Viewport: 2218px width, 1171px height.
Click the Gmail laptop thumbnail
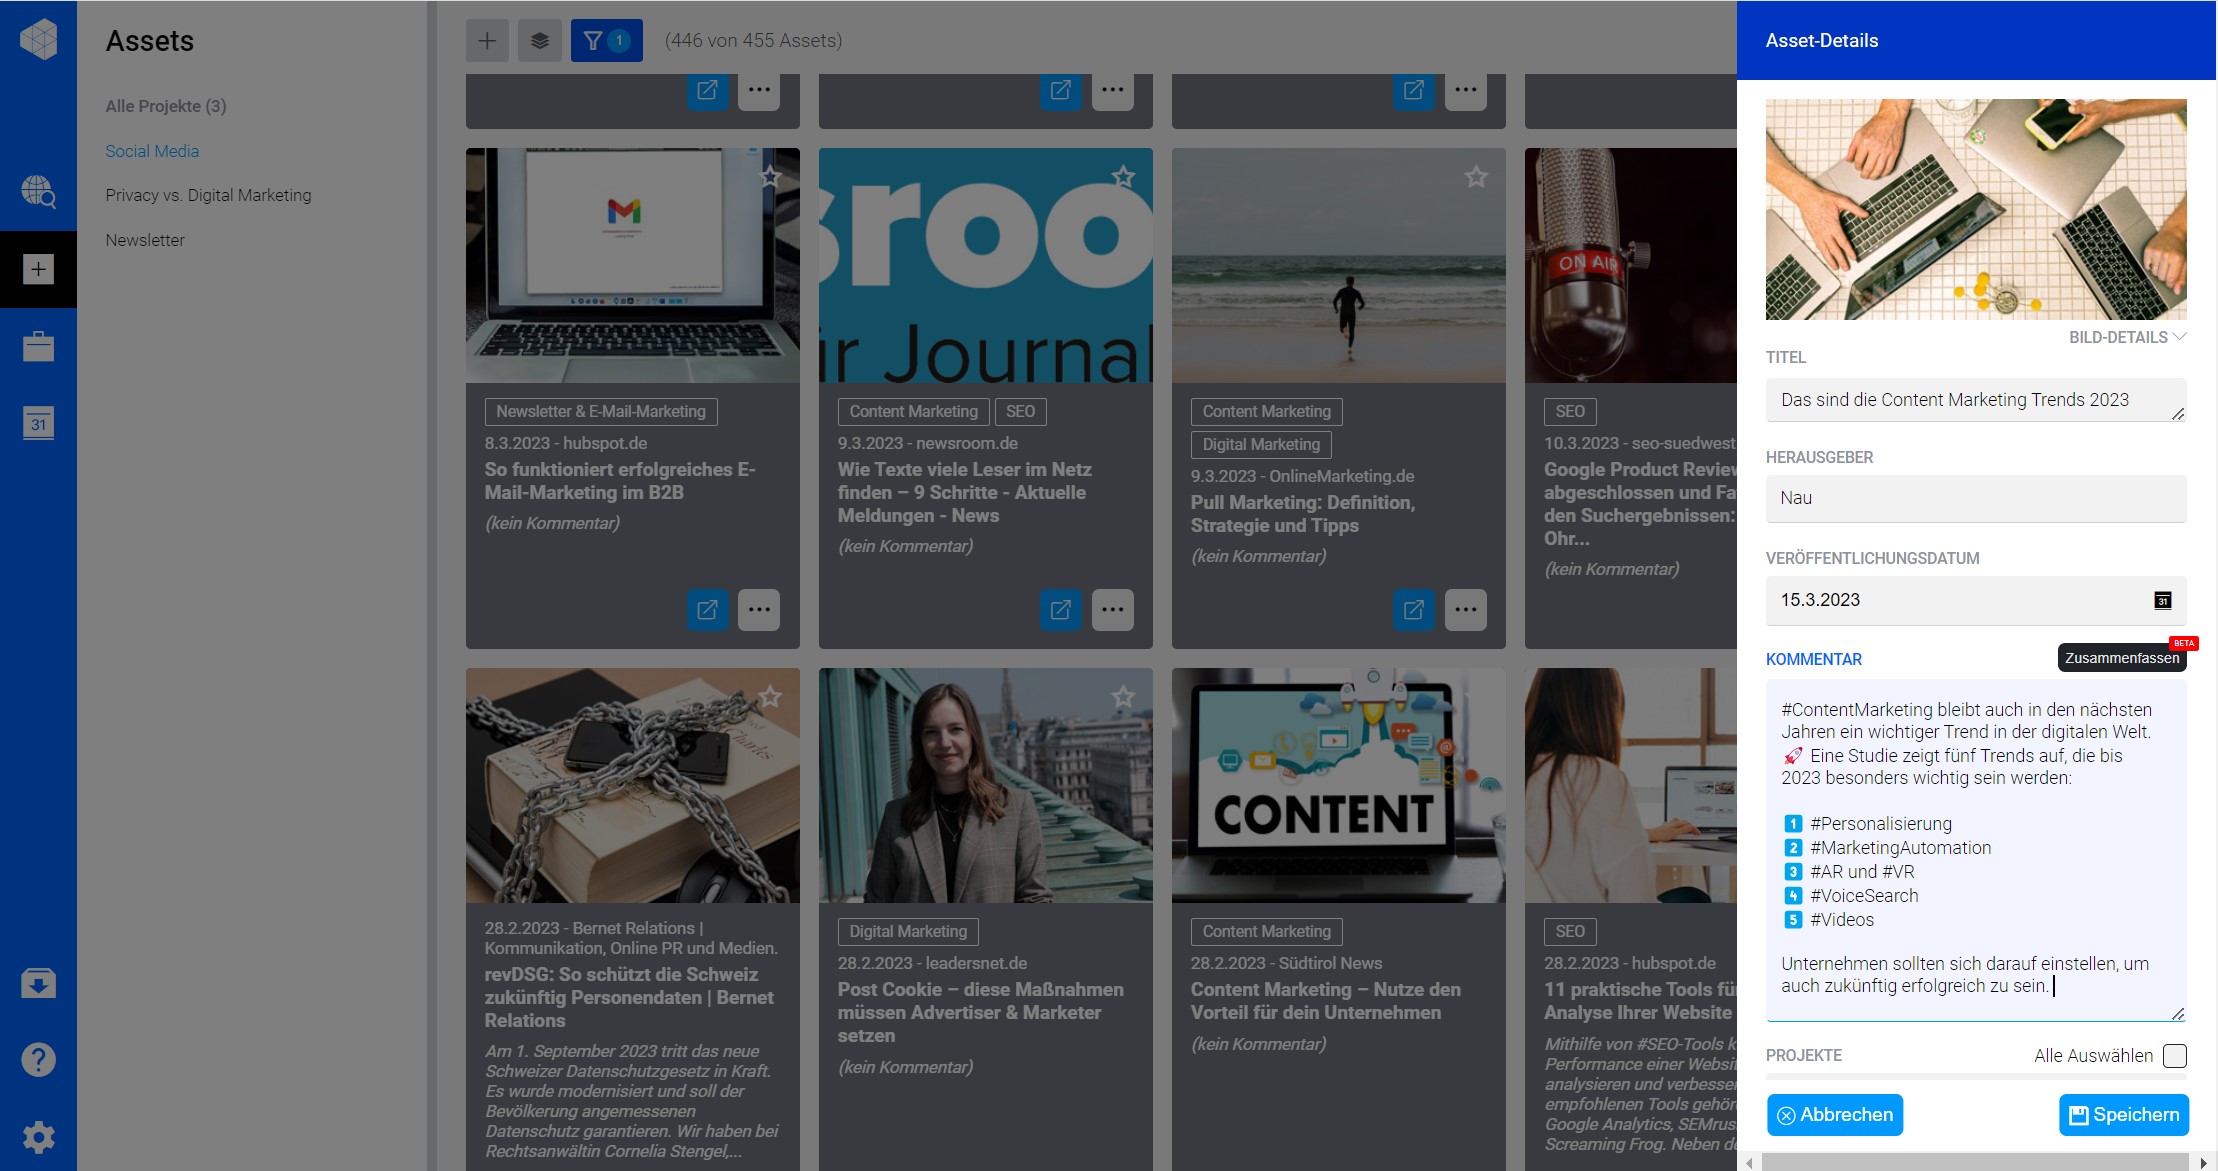[x=633, y=266]
